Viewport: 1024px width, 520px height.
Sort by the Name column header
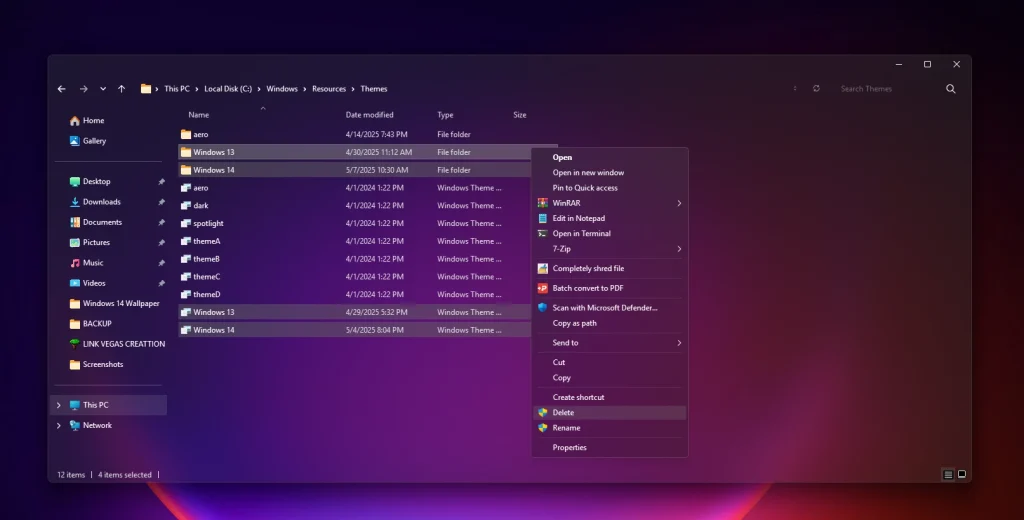coord(199,114)
